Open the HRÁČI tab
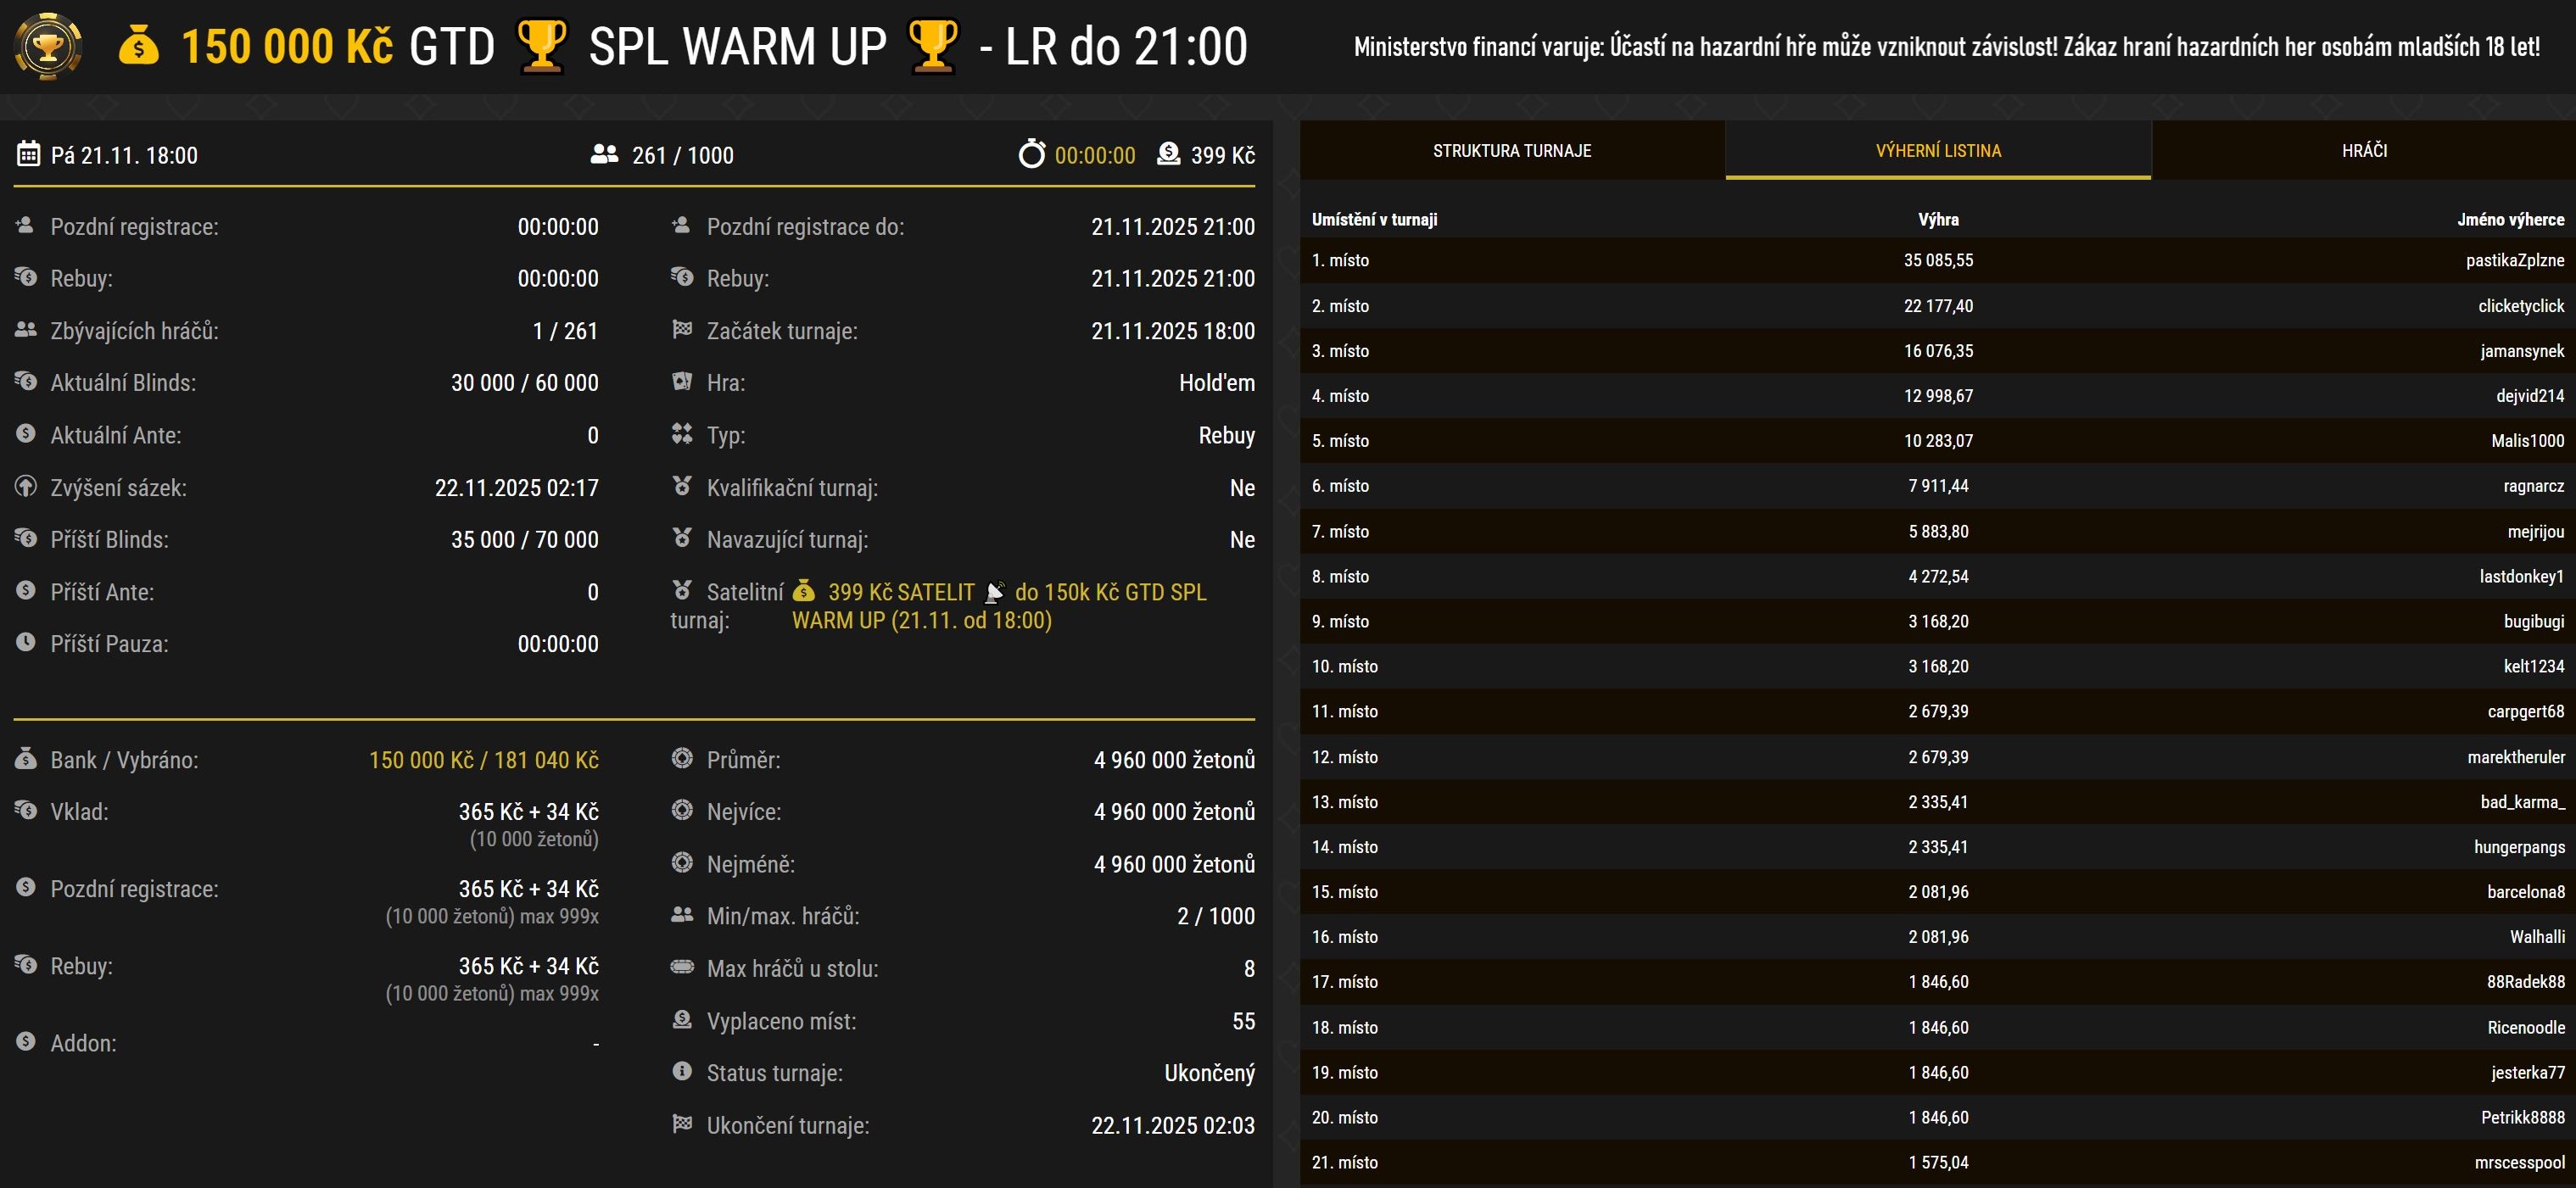This screenshot has height=1188, width=2576. [2363, 151]
